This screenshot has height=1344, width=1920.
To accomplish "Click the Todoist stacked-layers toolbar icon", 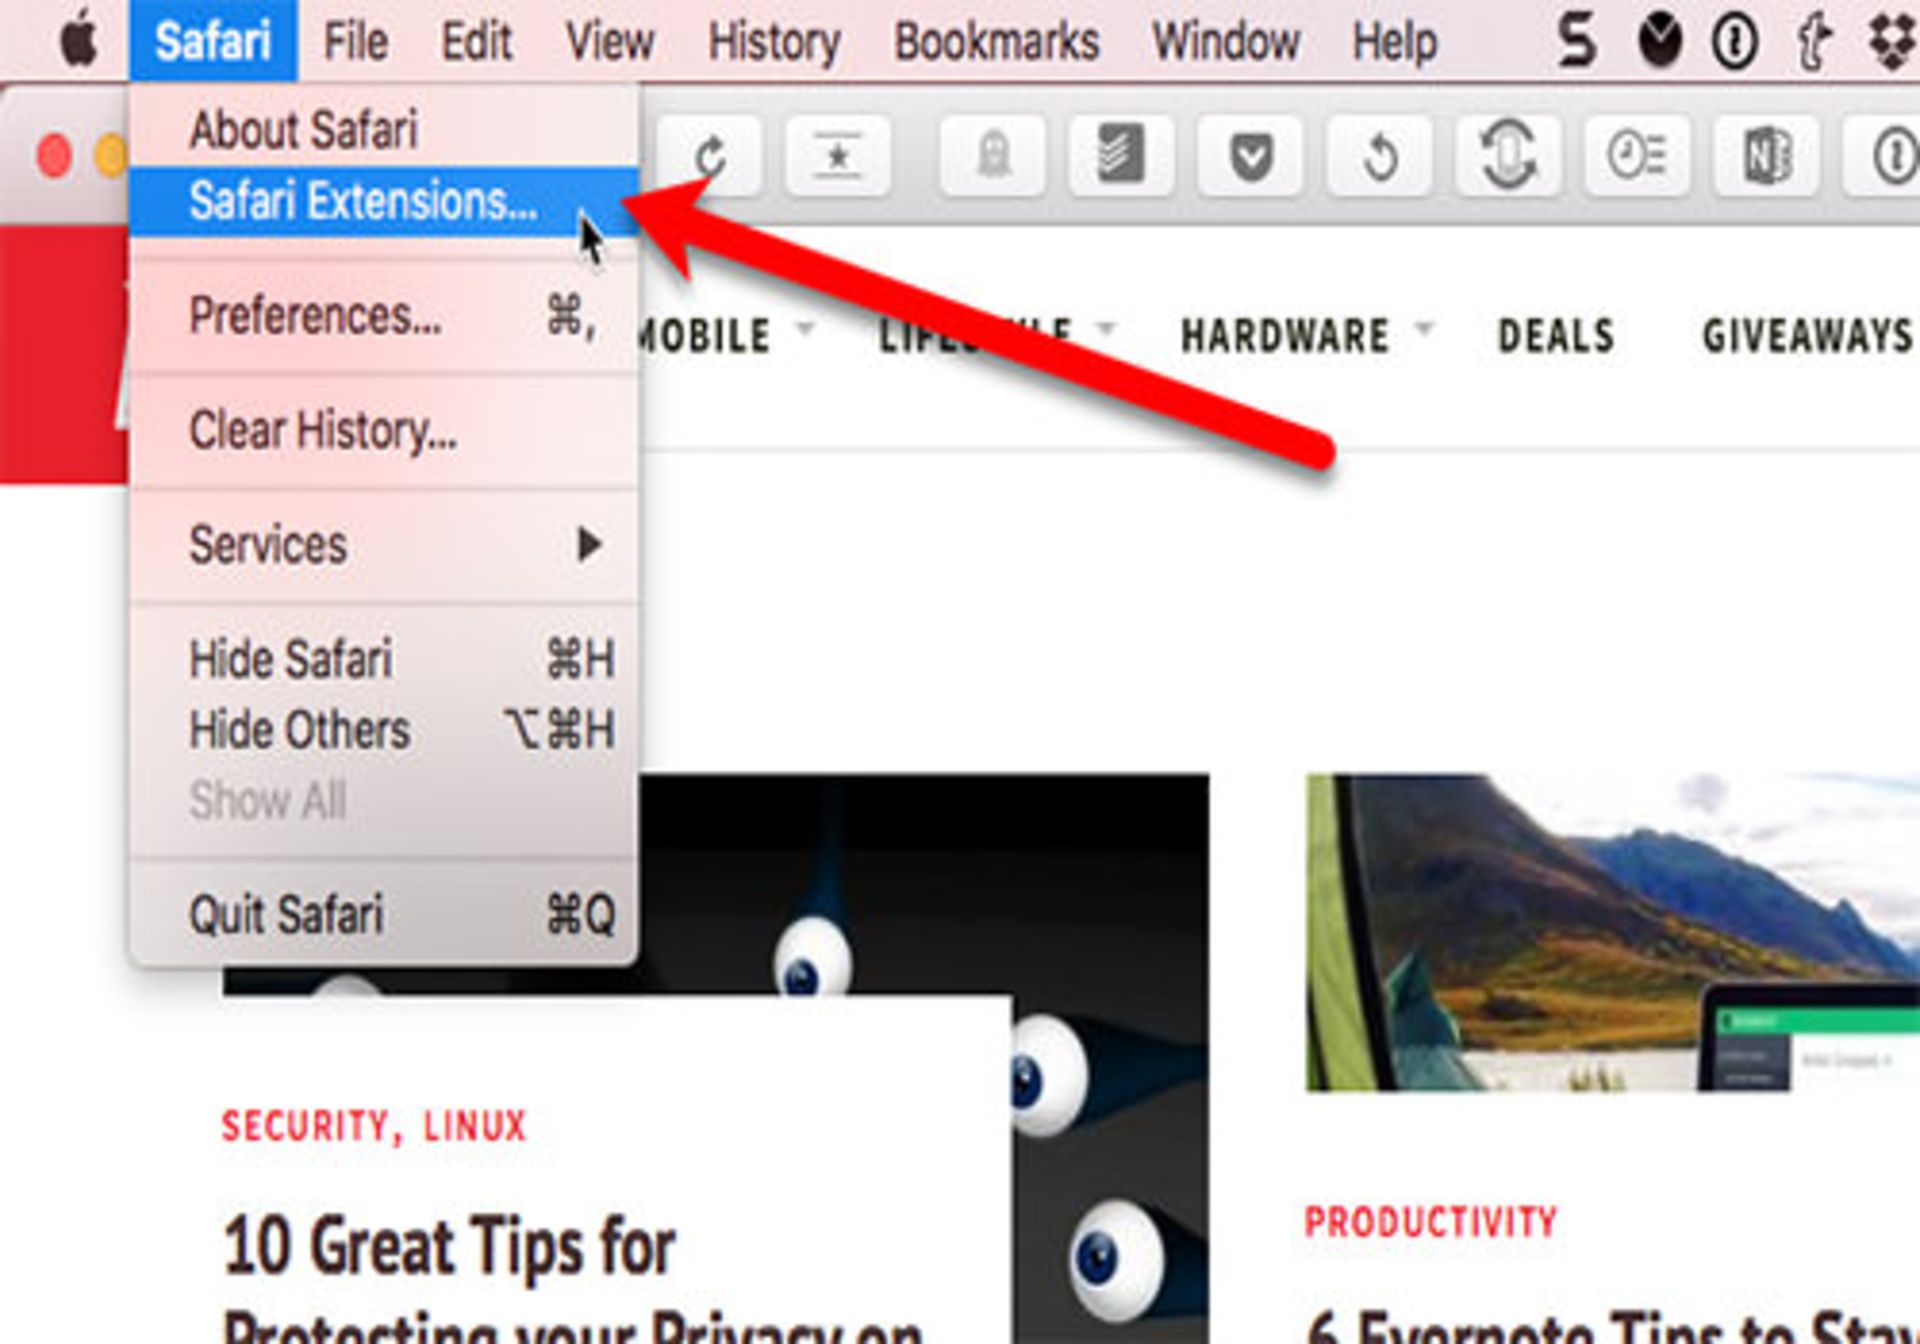I will point(1121,155).
